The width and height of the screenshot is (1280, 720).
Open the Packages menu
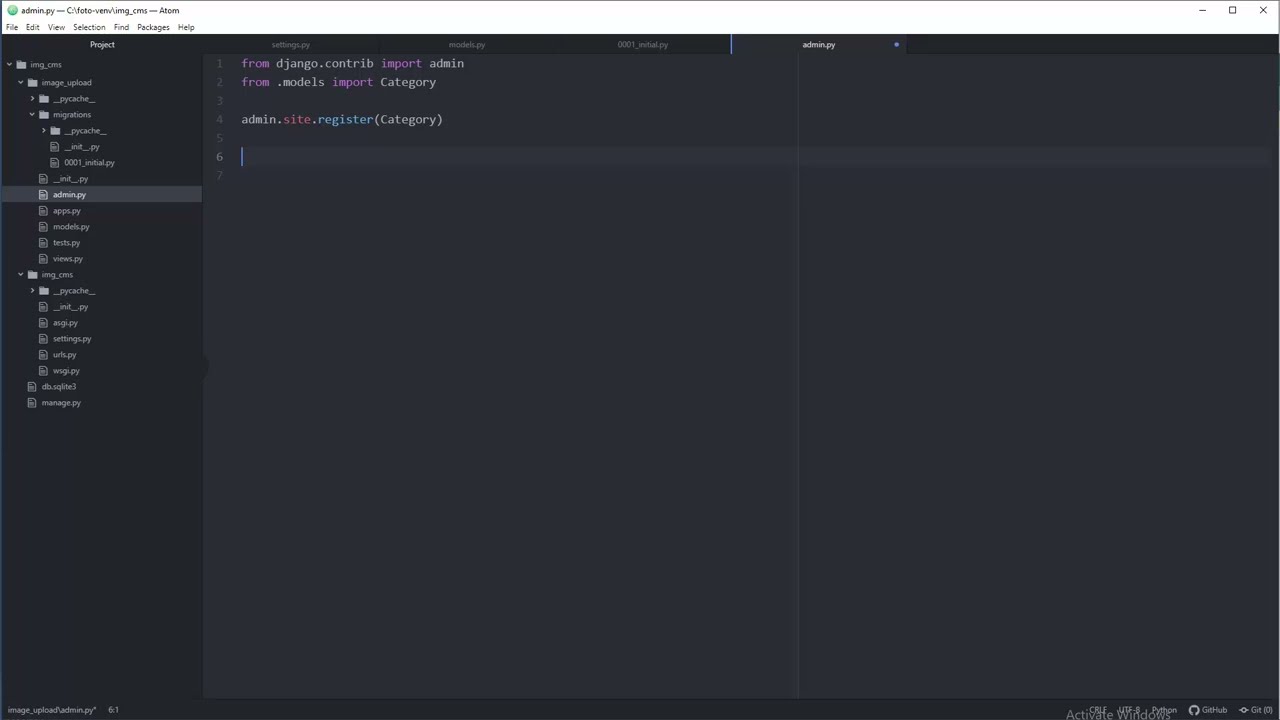[153, 27]
